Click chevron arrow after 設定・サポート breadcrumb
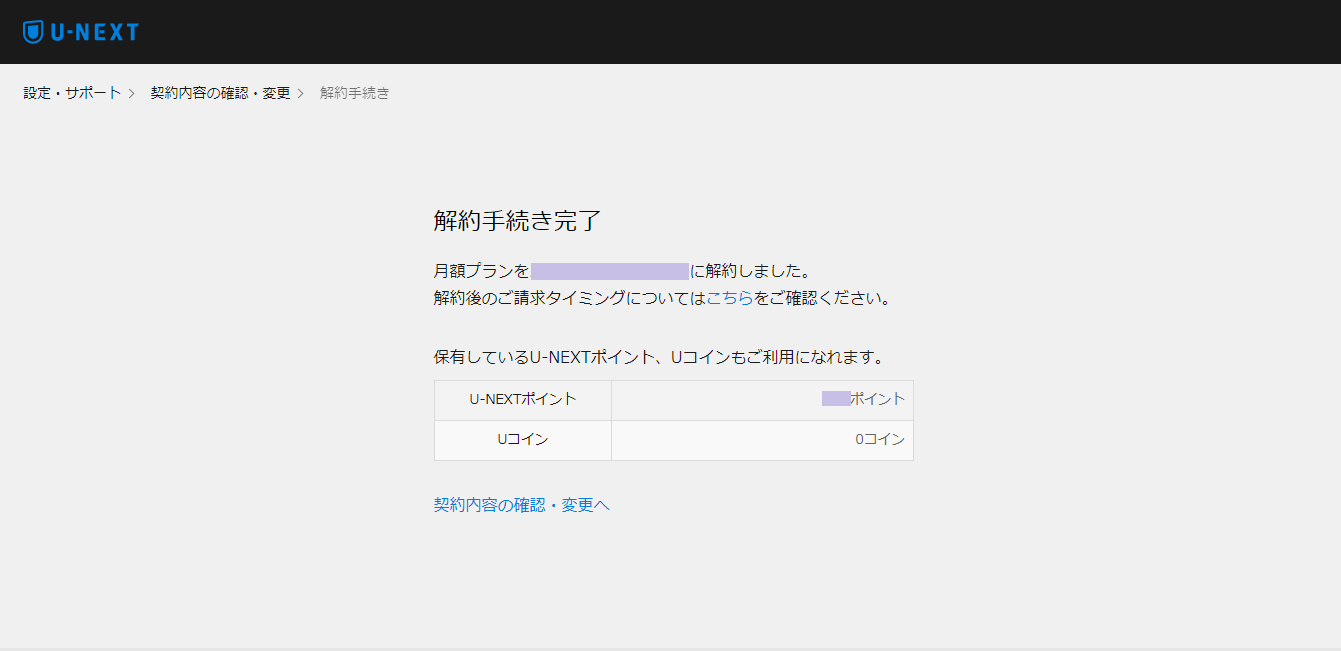Image resolution: width=1341 pixels, height=651 pixels. (x=131, y=93)
